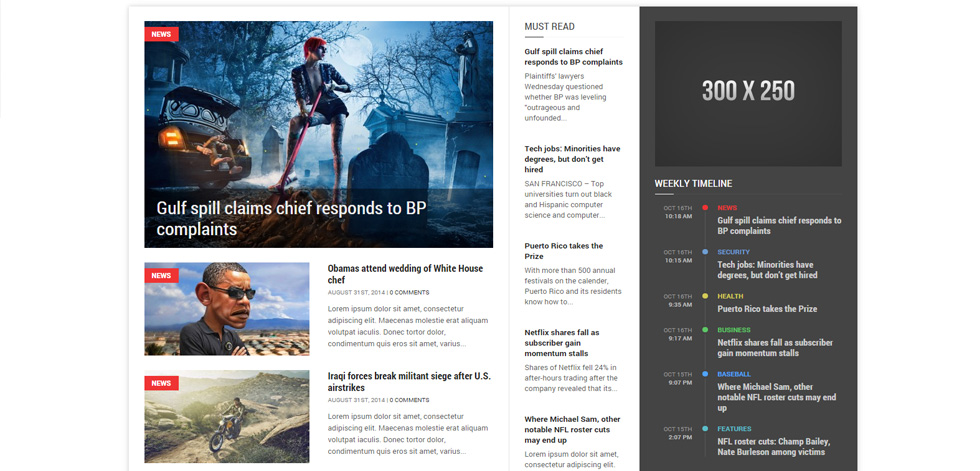The height and width of the screenshot is (471, 980).
Task: Open the motorbike article thumbnail
Action: [x=227, y=417]
